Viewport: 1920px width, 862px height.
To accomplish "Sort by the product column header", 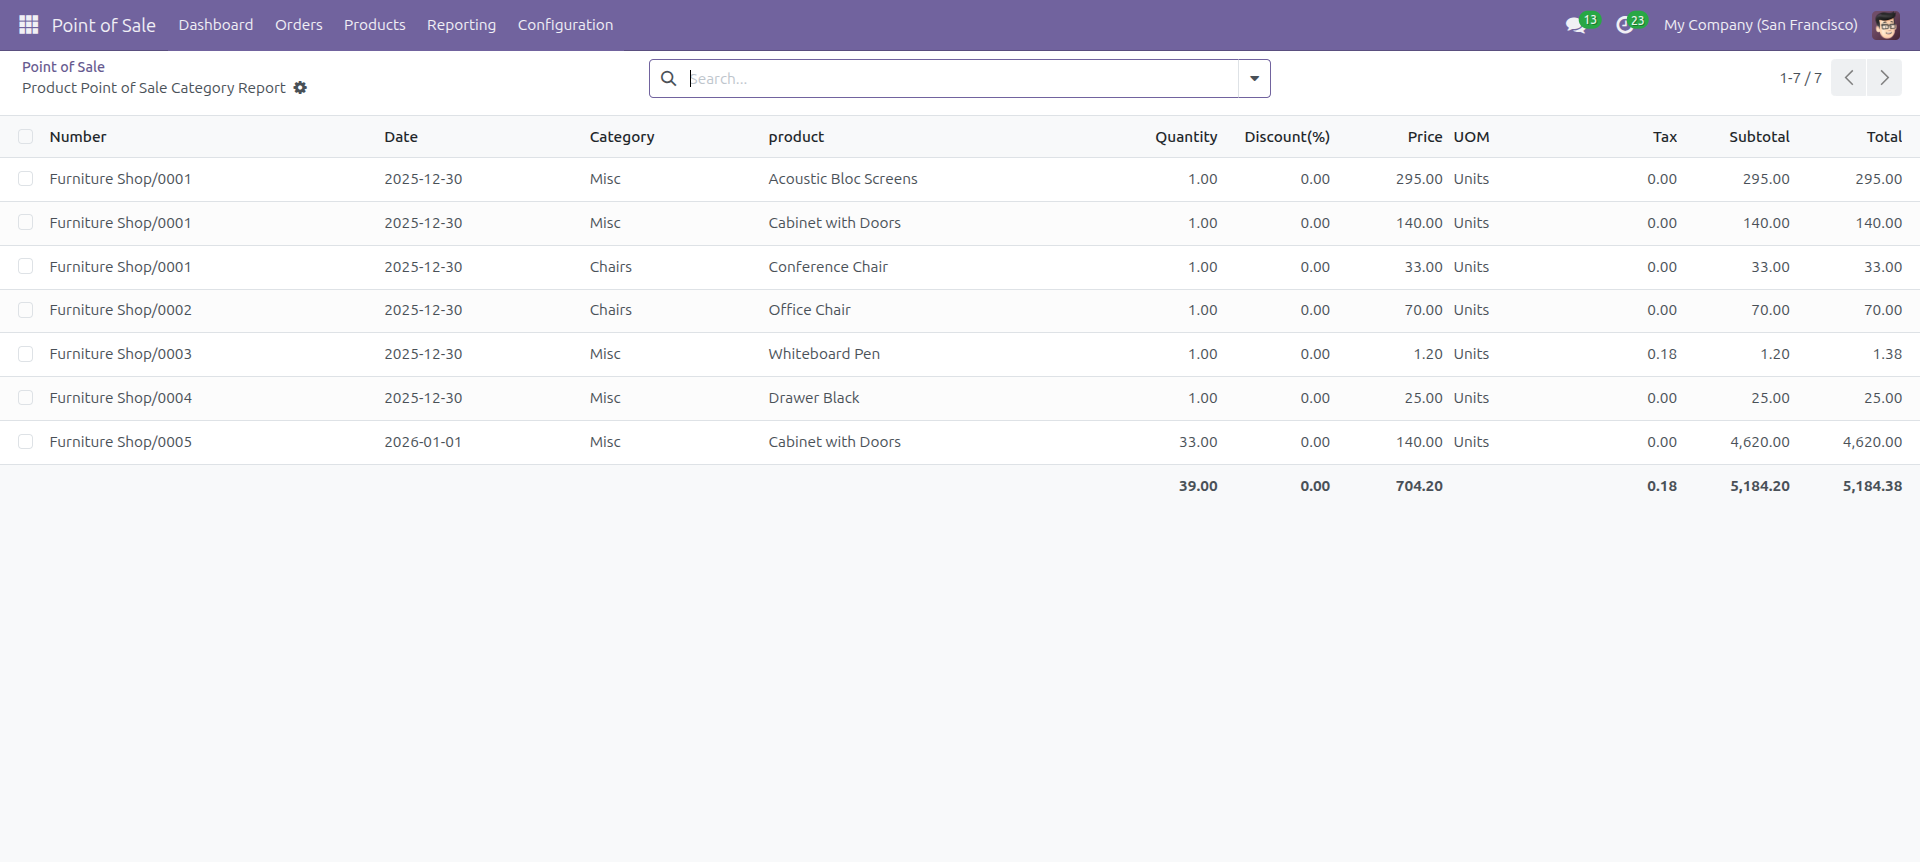I will point(796,137).
